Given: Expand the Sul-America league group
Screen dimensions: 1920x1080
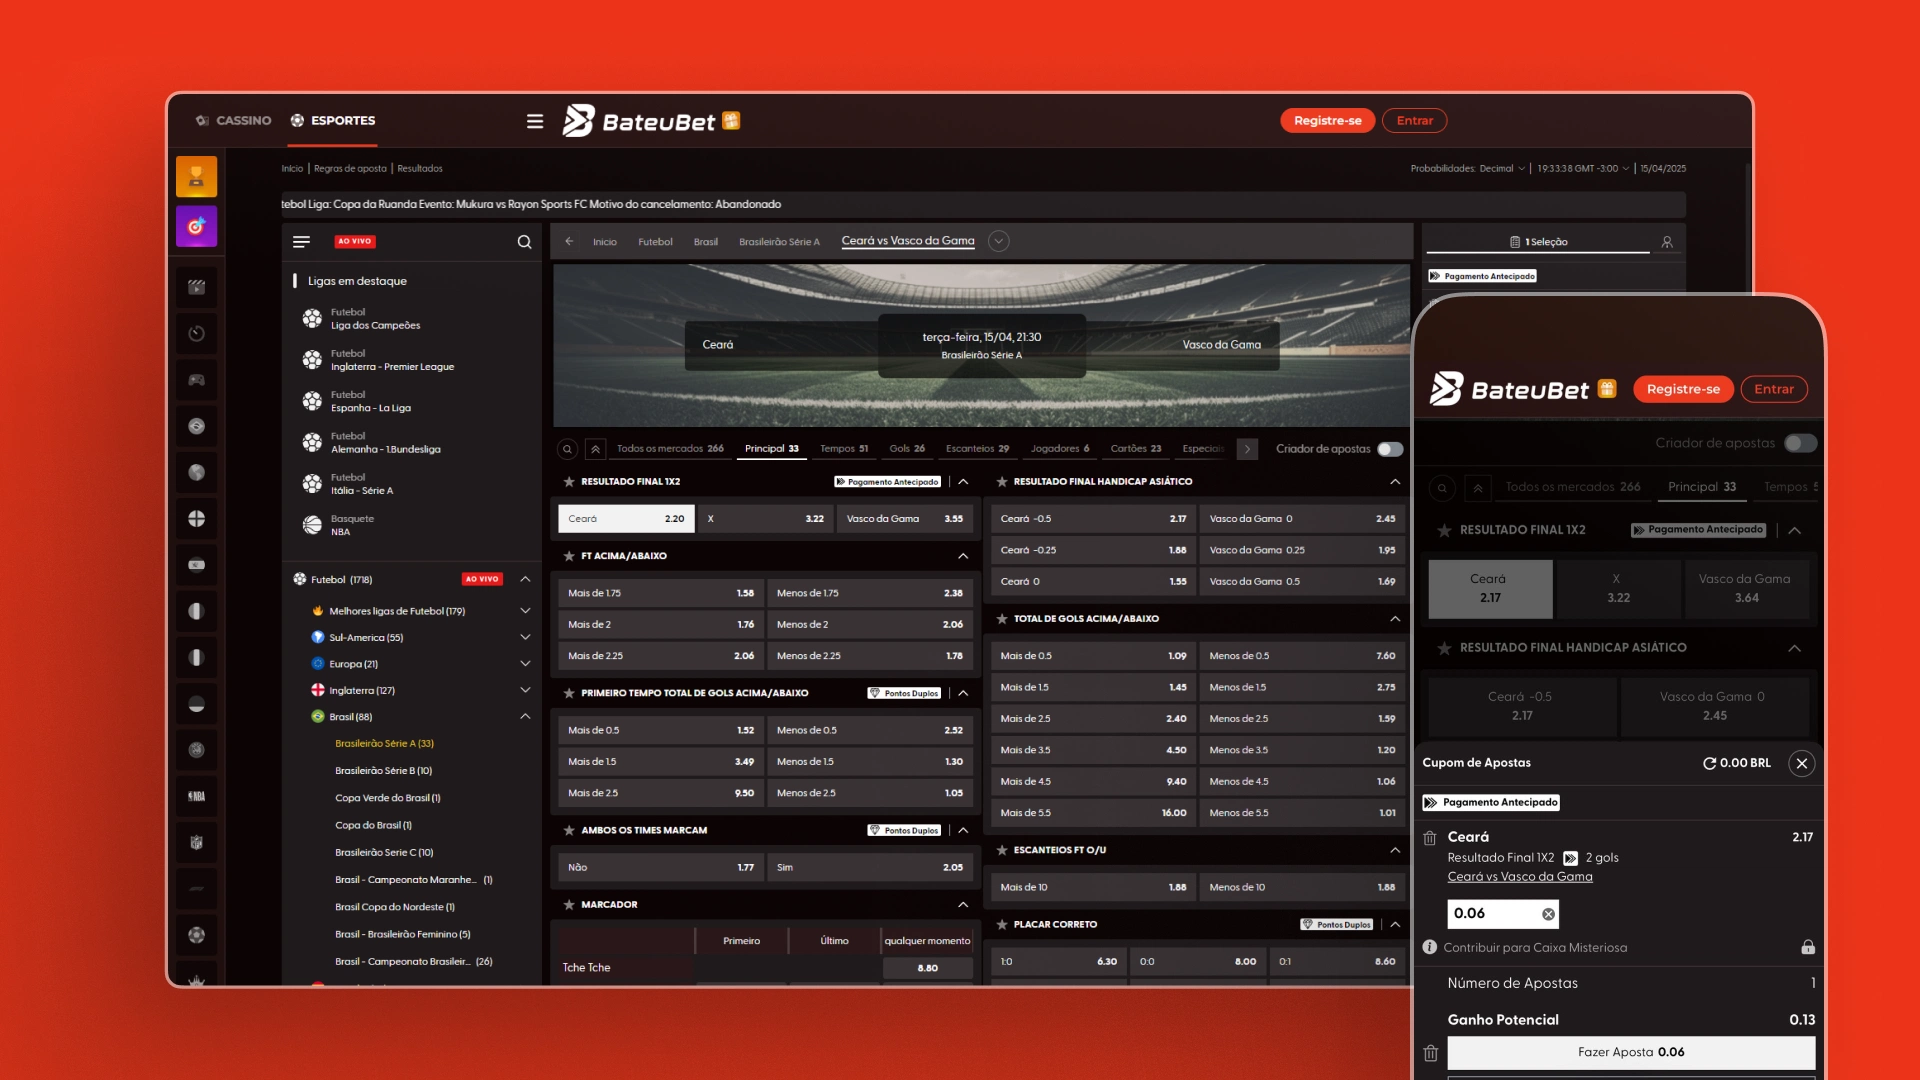Looking at the screenshot, I should pyautogui.click(x=525, y=637).
